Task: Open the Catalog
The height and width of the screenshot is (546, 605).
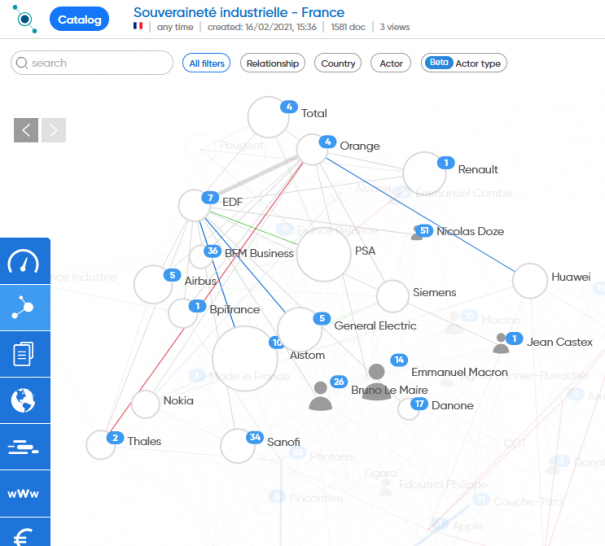Action: click(x=79, y=19)
